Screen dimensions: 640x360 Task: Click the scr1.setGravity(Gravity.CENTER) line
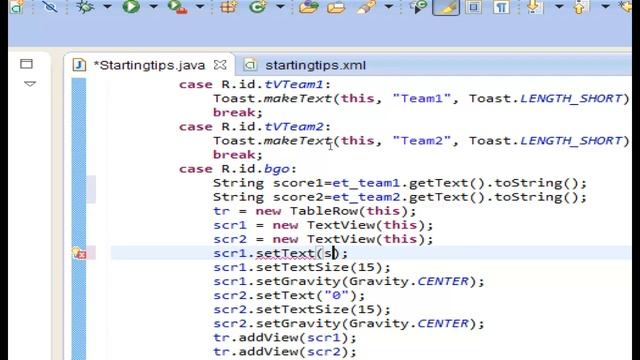click(x=349, y=282)
